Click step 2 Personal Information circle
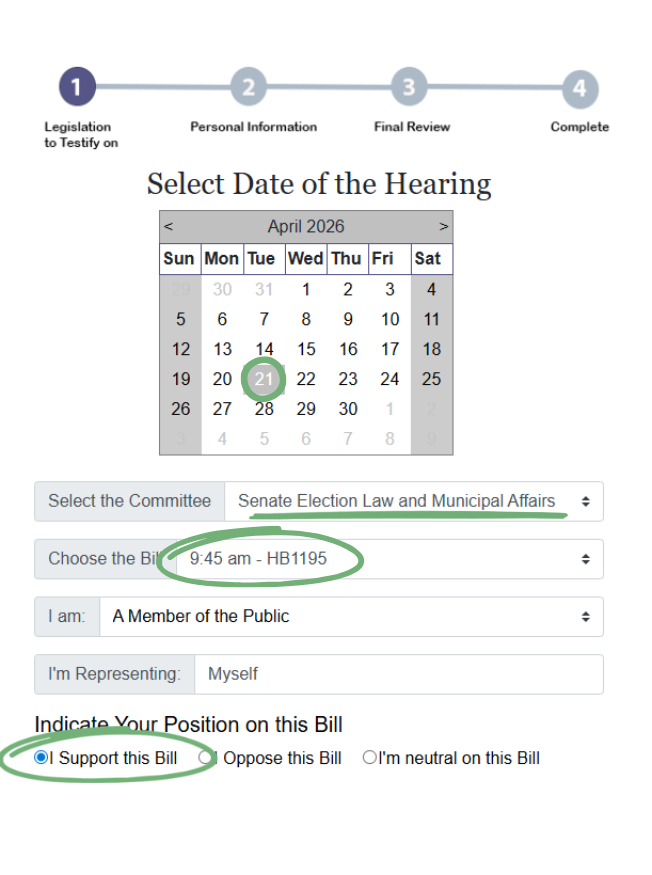Image resolution: width=652 pixels, height=875 pixels. (x=249, y=88)
